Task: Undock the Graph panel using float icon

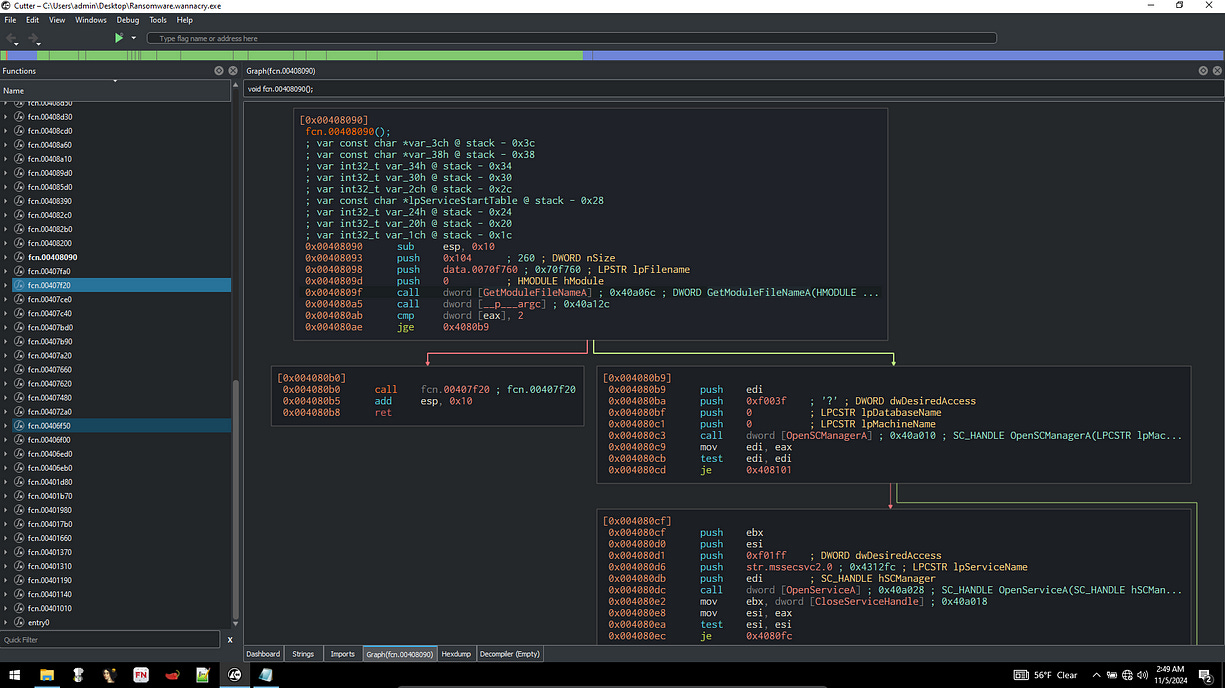Action: coord(1203,71)
